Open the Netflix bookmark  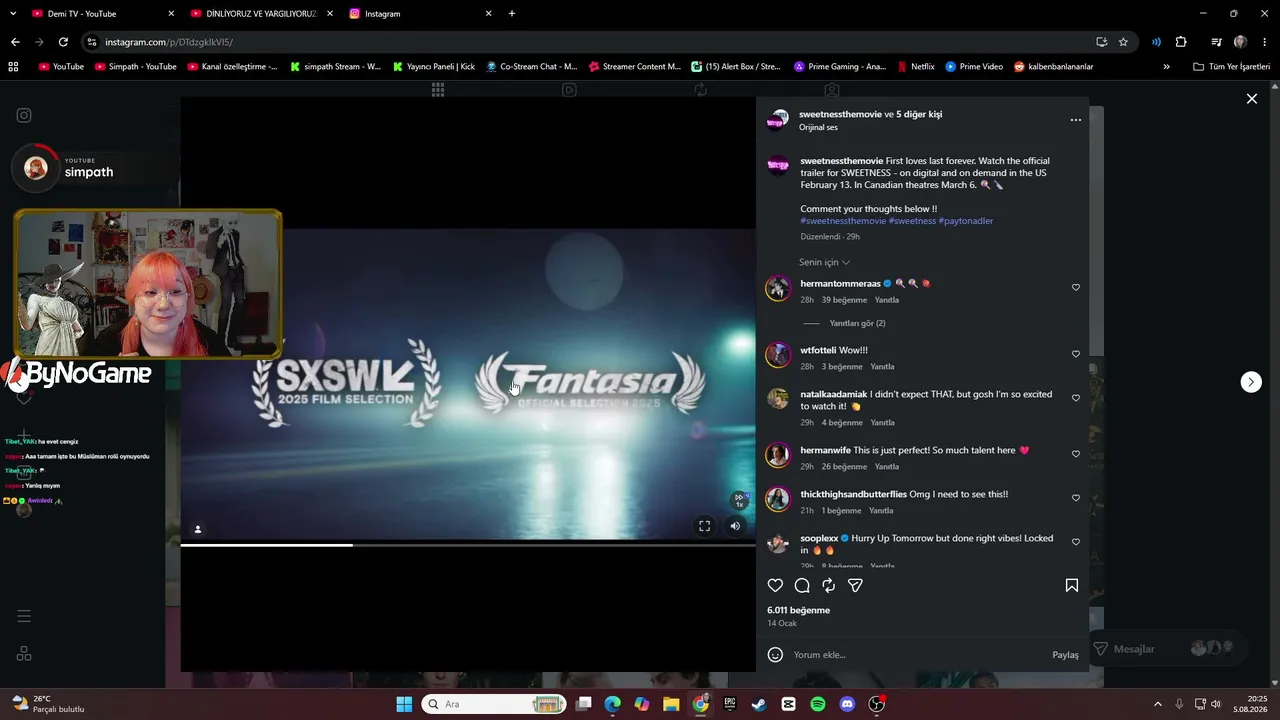click(915, 67)
